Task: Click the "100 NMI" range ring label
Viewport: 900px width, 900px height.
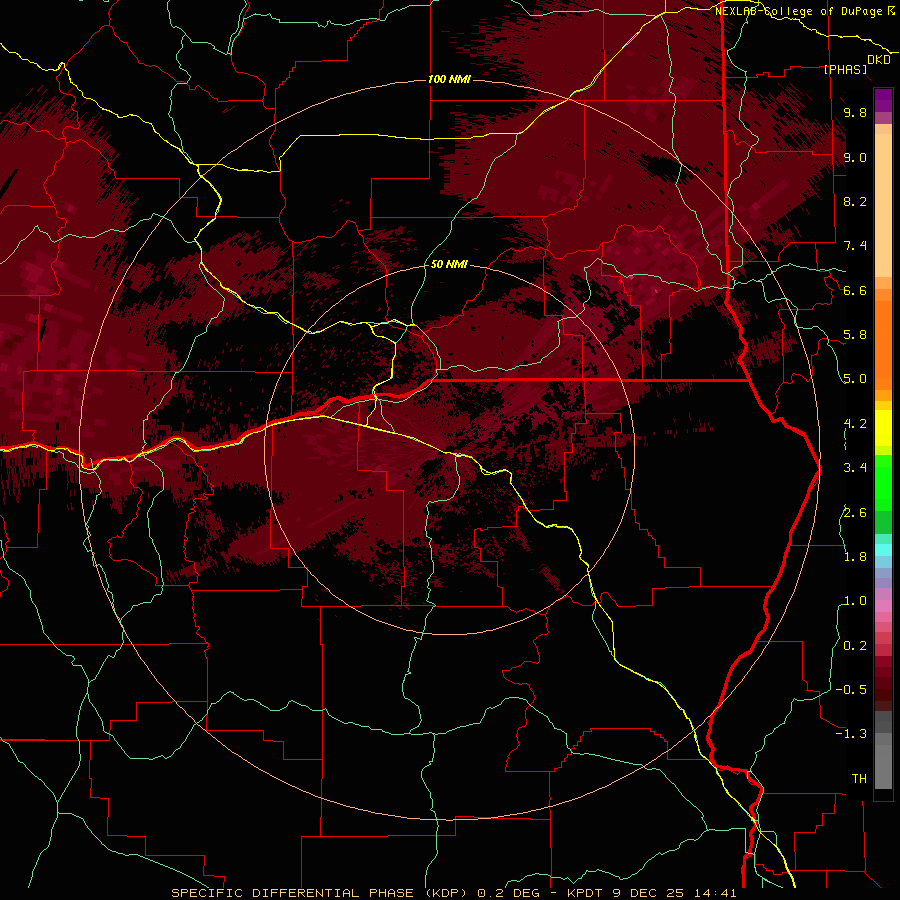Action: click(449, 79)
